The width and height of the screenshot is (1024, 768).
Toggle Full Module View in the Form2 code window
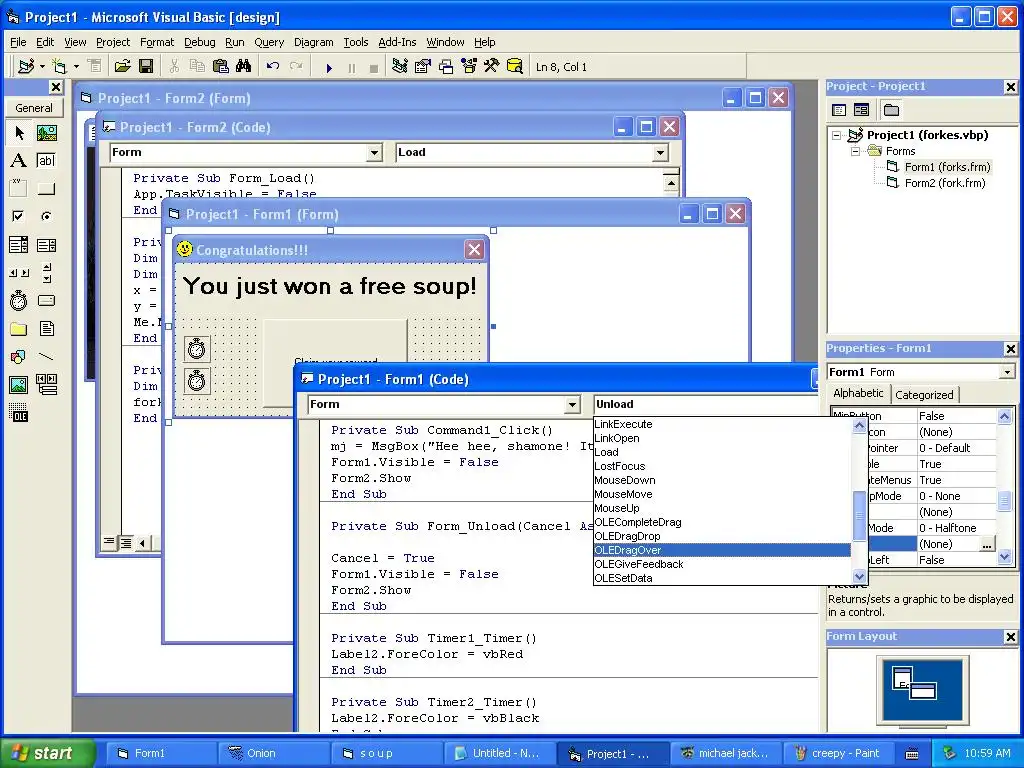pyautogui.click(x=125, y=541)
